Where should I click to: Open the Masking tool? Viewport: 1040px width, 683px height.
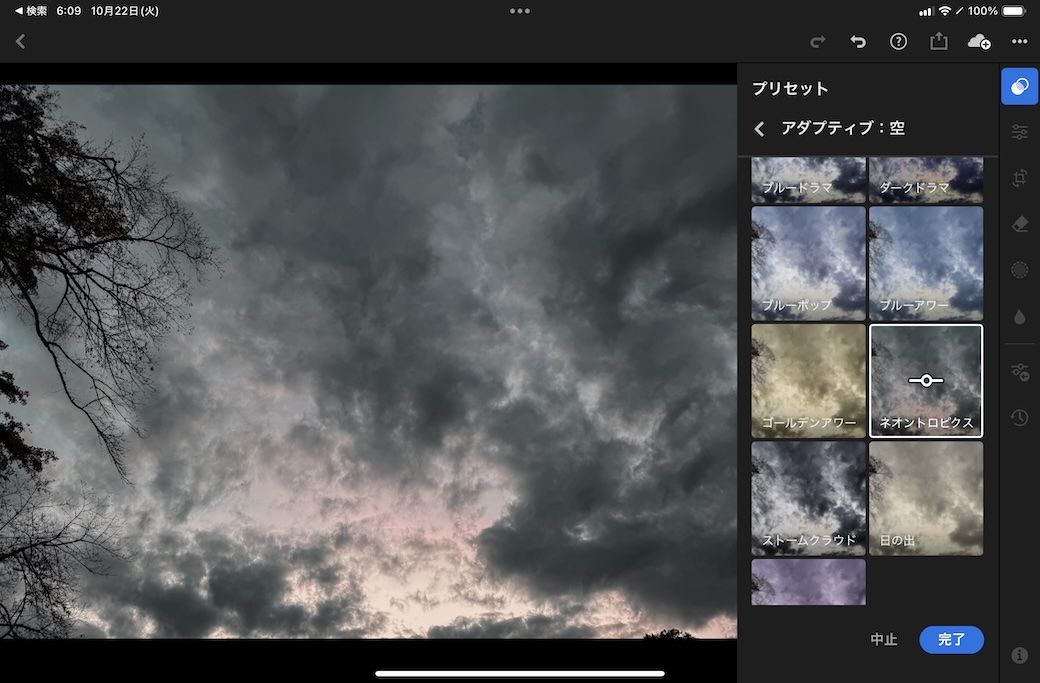pos(1019,270)
